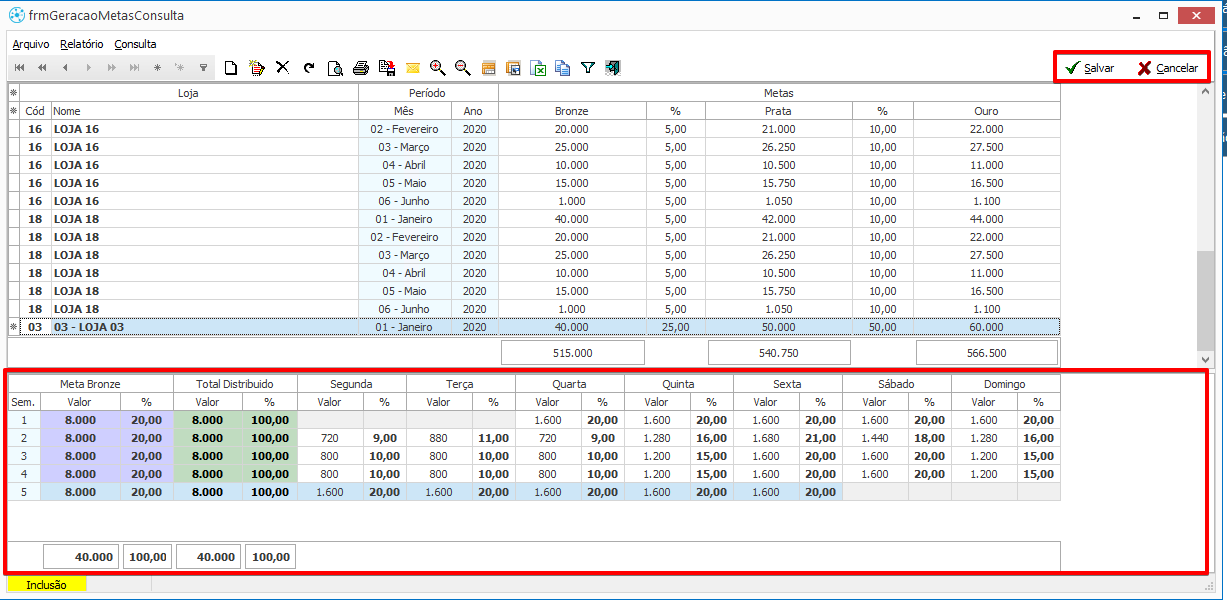The width and height of the screenshot is (1227, 600).
Task: Open print preview from the toolbar
Action: (x=335, y=68)
